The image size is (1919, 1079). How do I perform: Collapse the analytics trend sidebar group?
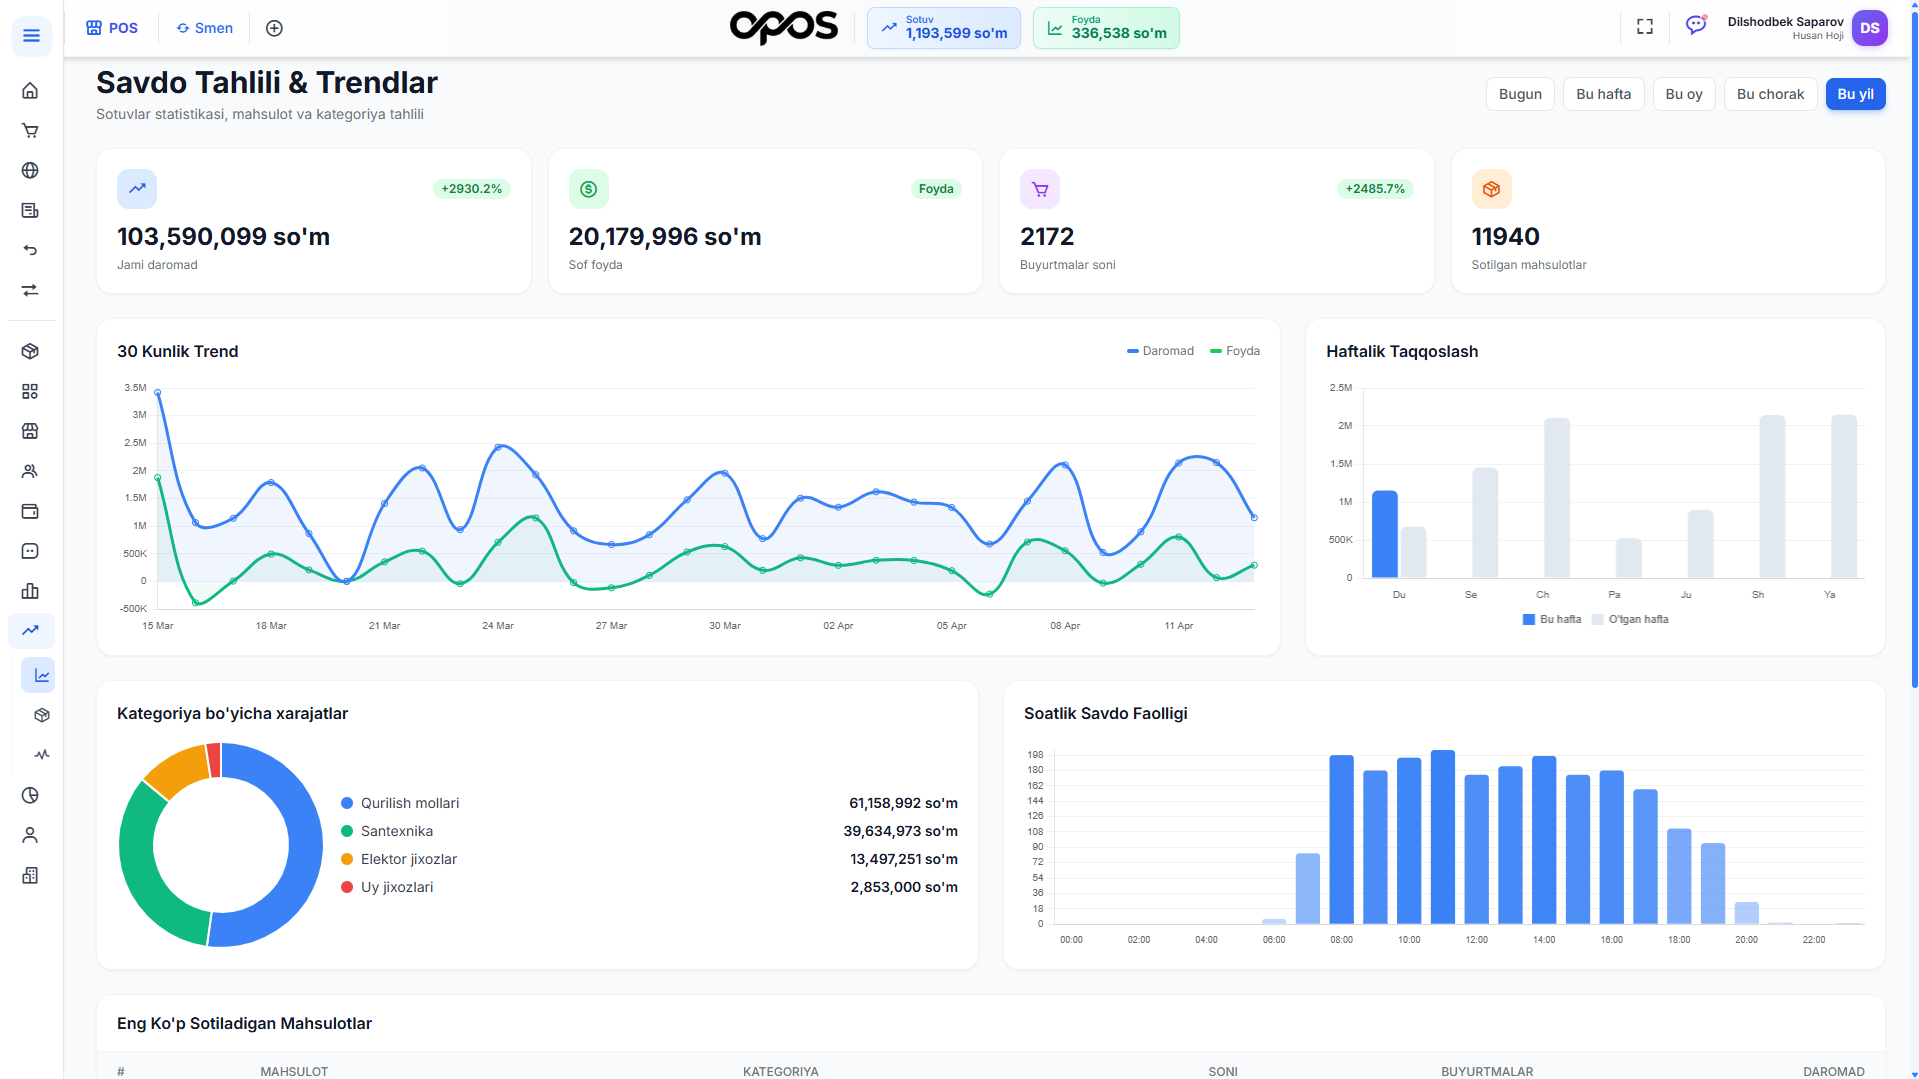31,630
